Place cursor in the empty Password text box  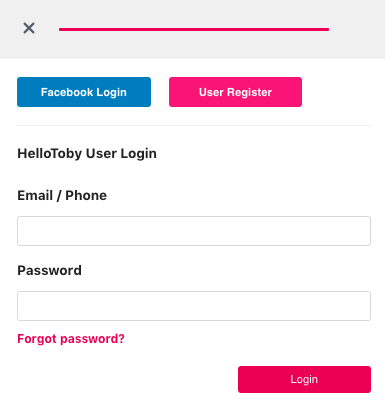point(194,306)
